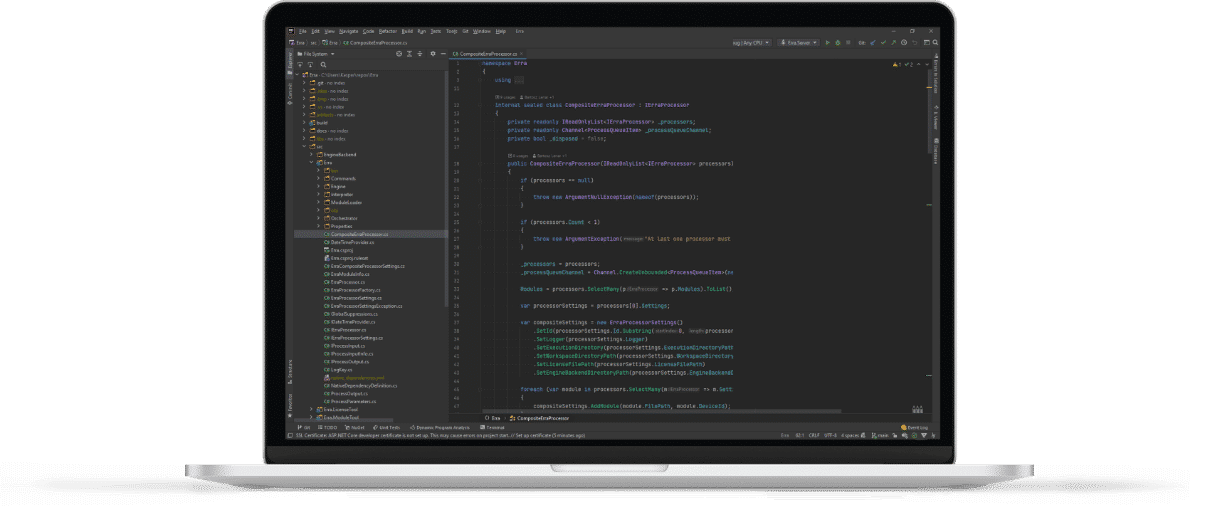The width and height of the screenshot is (1221, 508).
Task: Open the Refactor menu
Action: [x=386, y=32]
